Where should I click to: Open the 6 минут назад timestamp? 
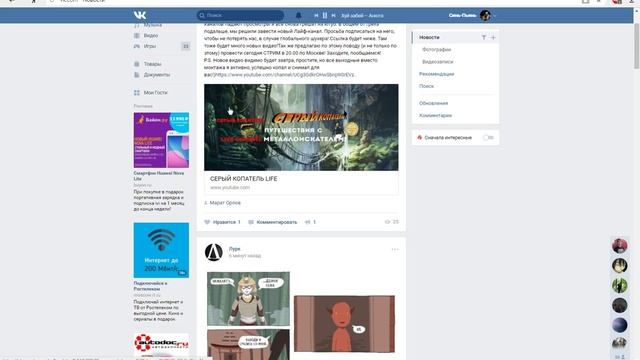(x=245, y=256)
